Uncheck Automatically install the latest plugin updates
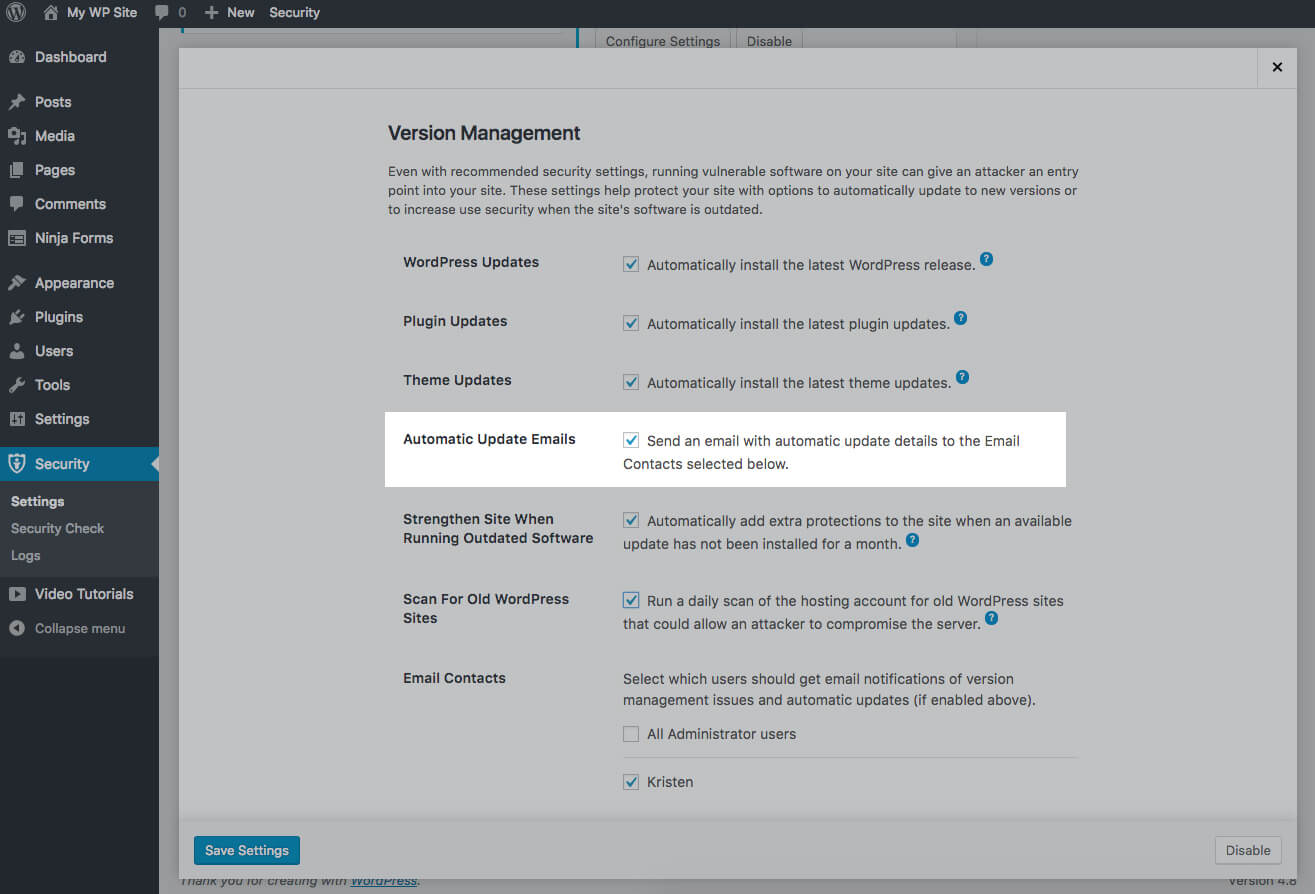The image size is (1315, 894). click(x=631, y=322)
